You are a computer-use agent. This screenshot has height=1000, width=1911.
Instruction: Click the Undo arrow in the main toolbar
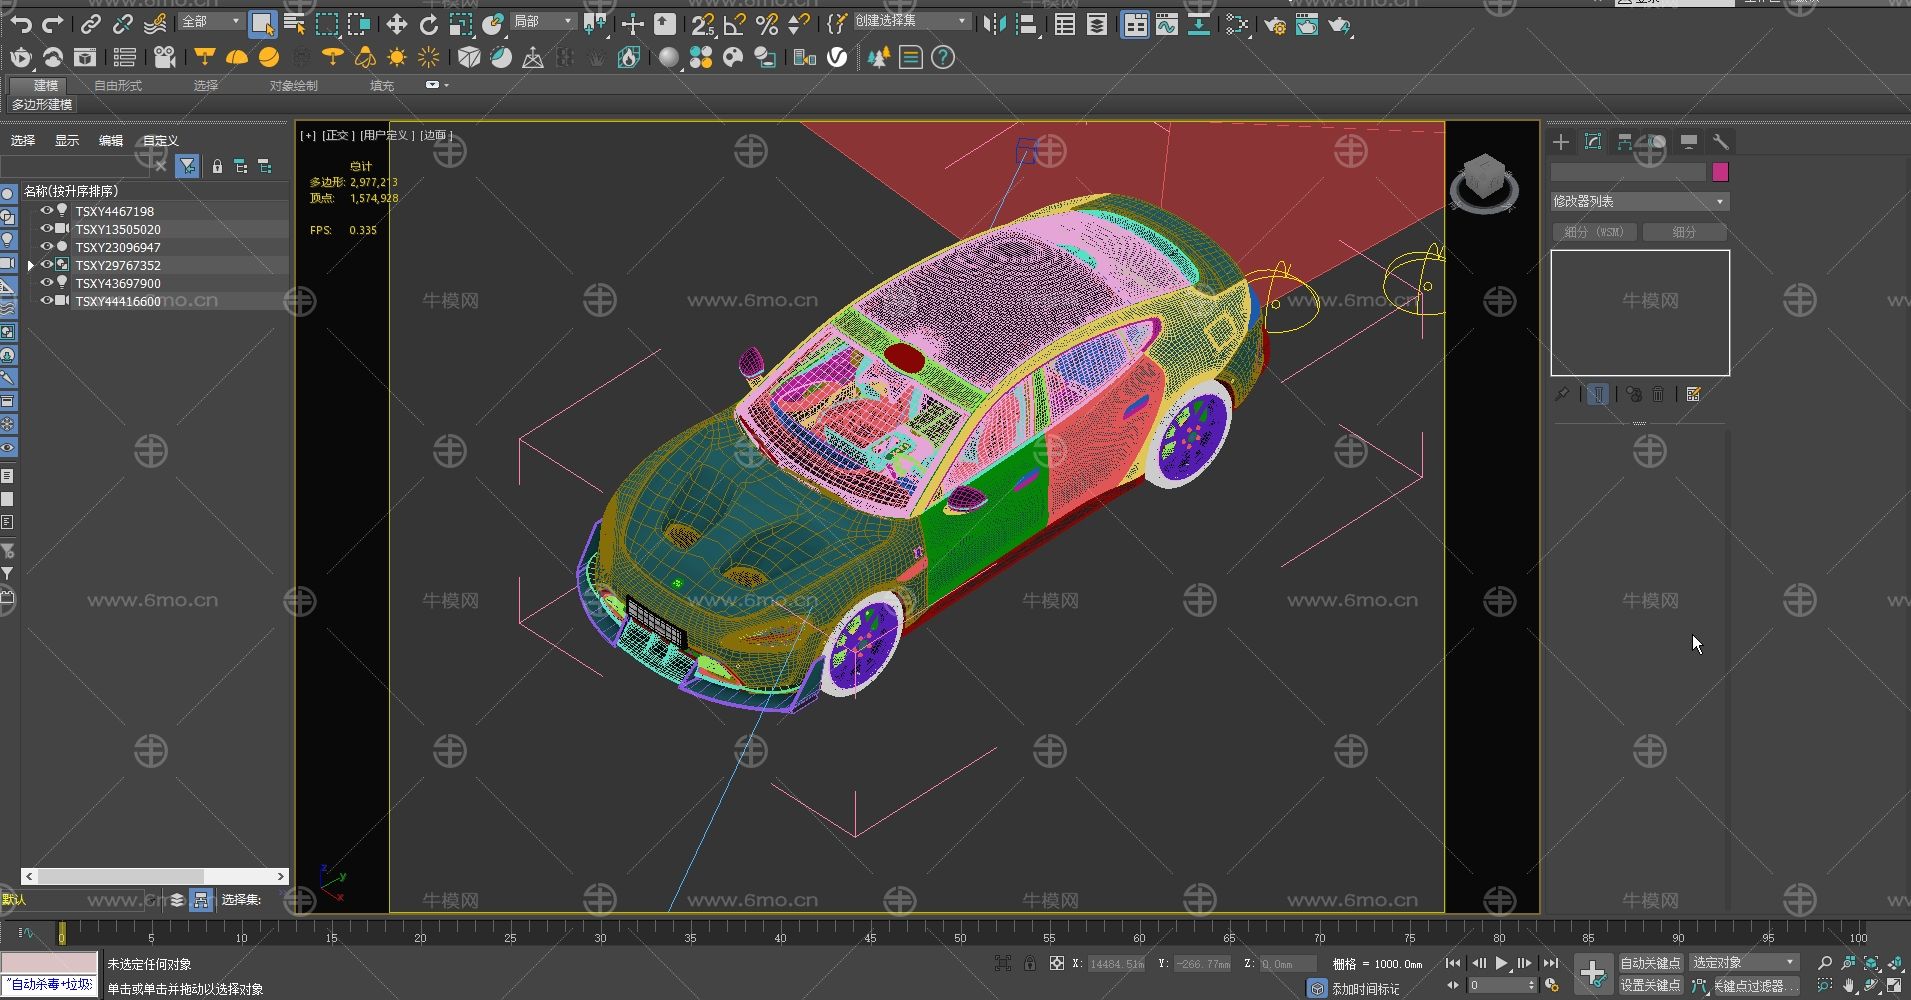point(21,24)
